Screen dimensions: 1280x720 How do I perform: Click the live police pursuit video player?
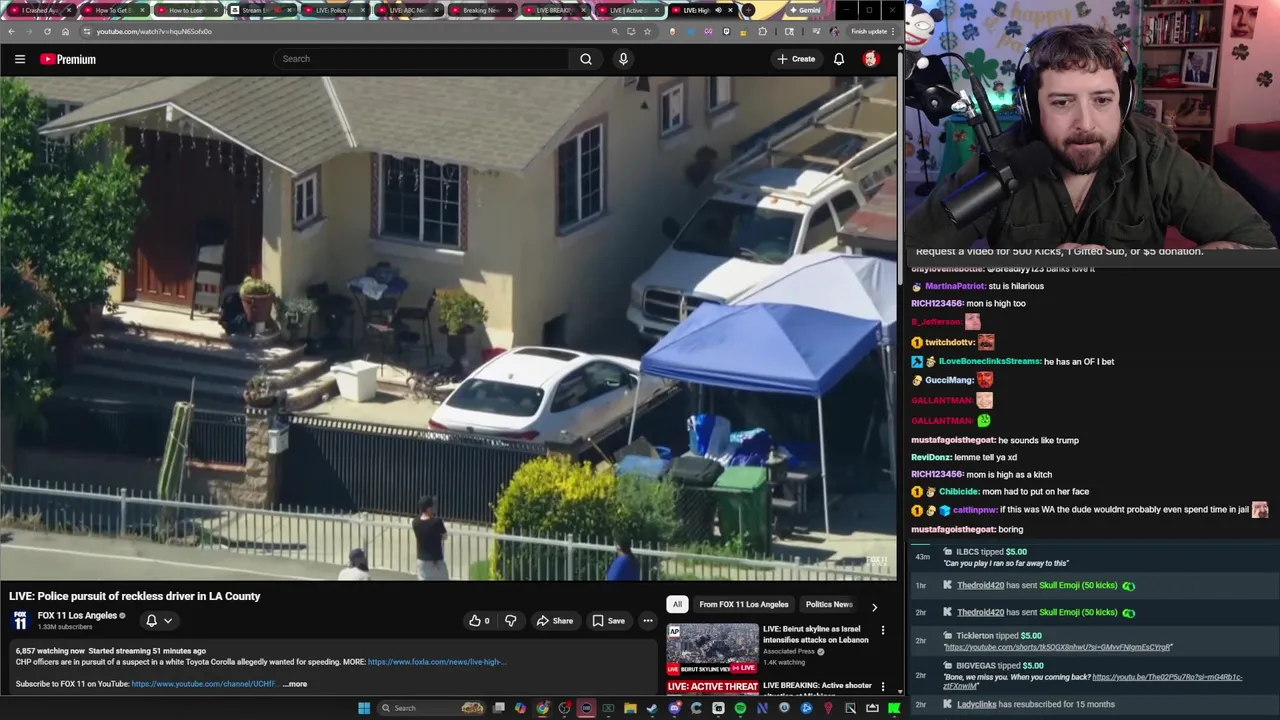[448, 329]
